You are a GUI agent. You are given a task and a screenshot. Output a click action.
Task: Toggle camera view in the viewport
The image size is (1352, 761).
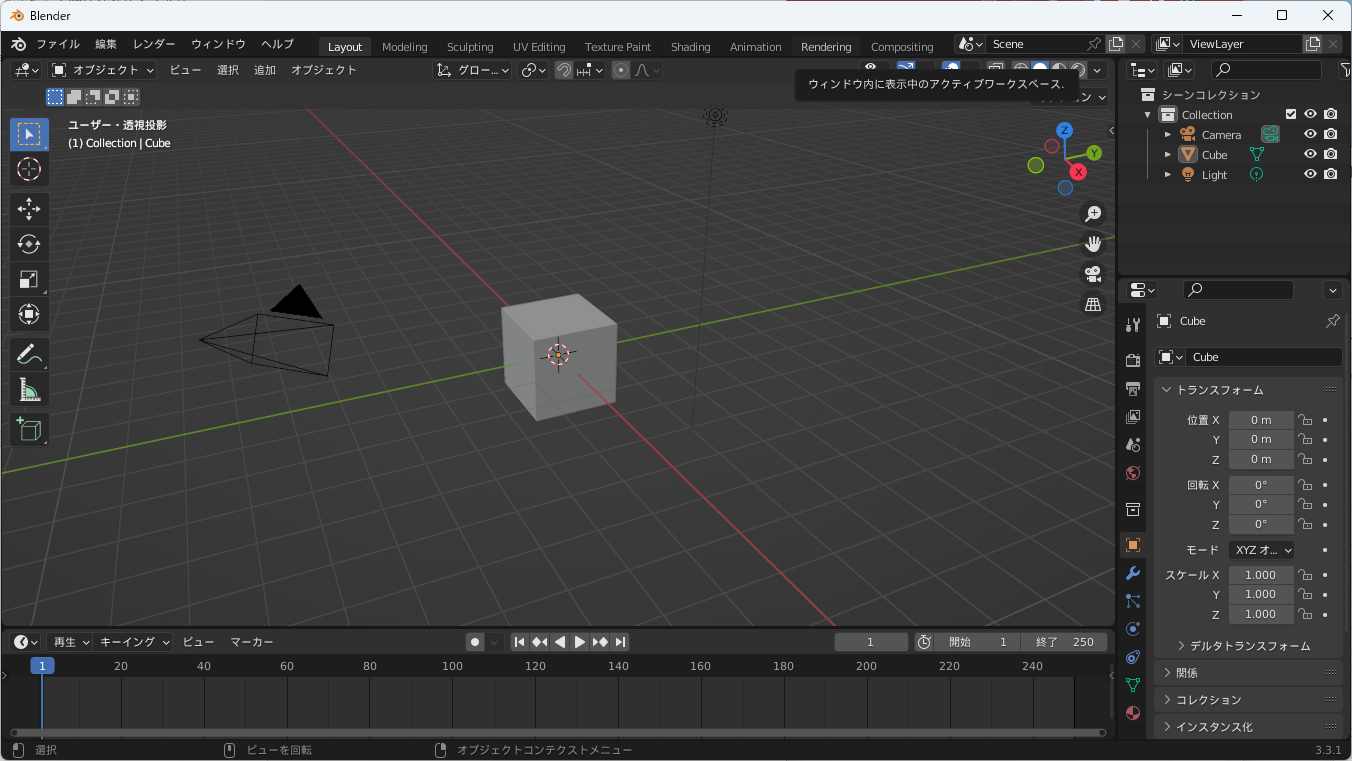pos(1093,273)
